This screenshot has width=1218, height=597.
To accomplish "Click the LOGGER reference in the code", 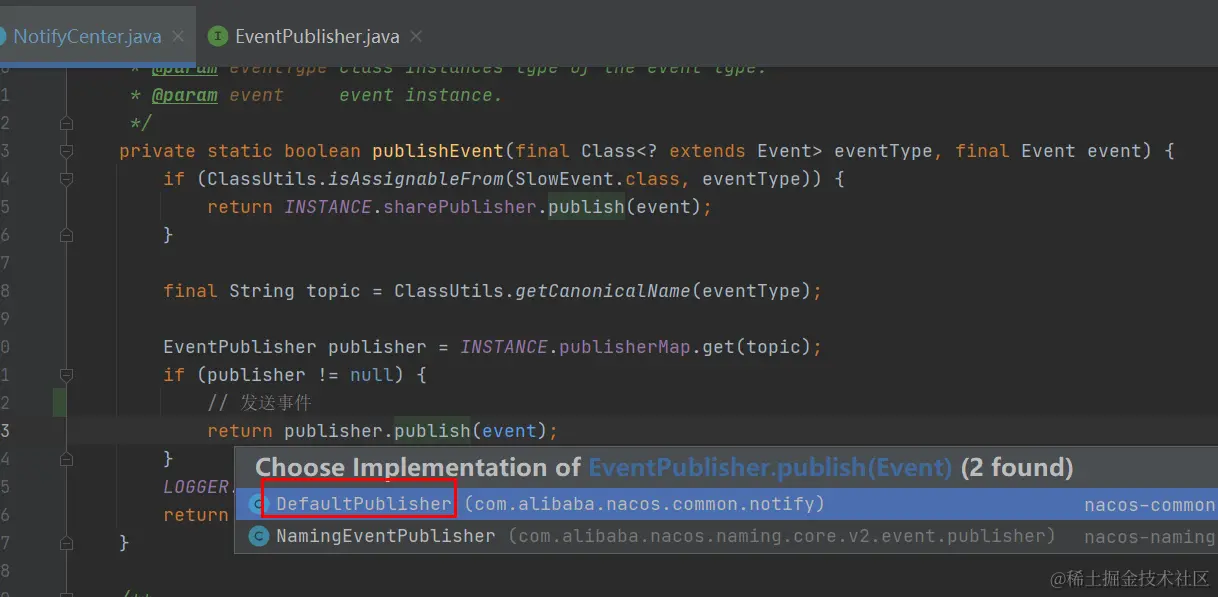I will coord(197,487).
